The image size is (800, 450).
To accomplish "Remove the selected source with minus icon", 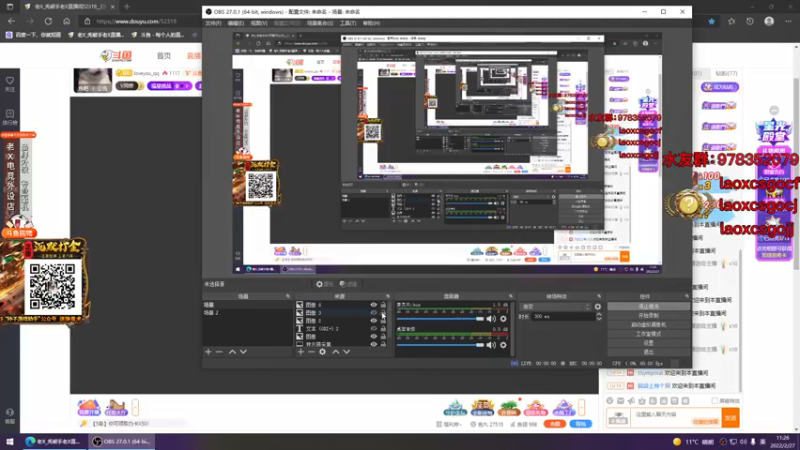I will click(x=311, y=352).
